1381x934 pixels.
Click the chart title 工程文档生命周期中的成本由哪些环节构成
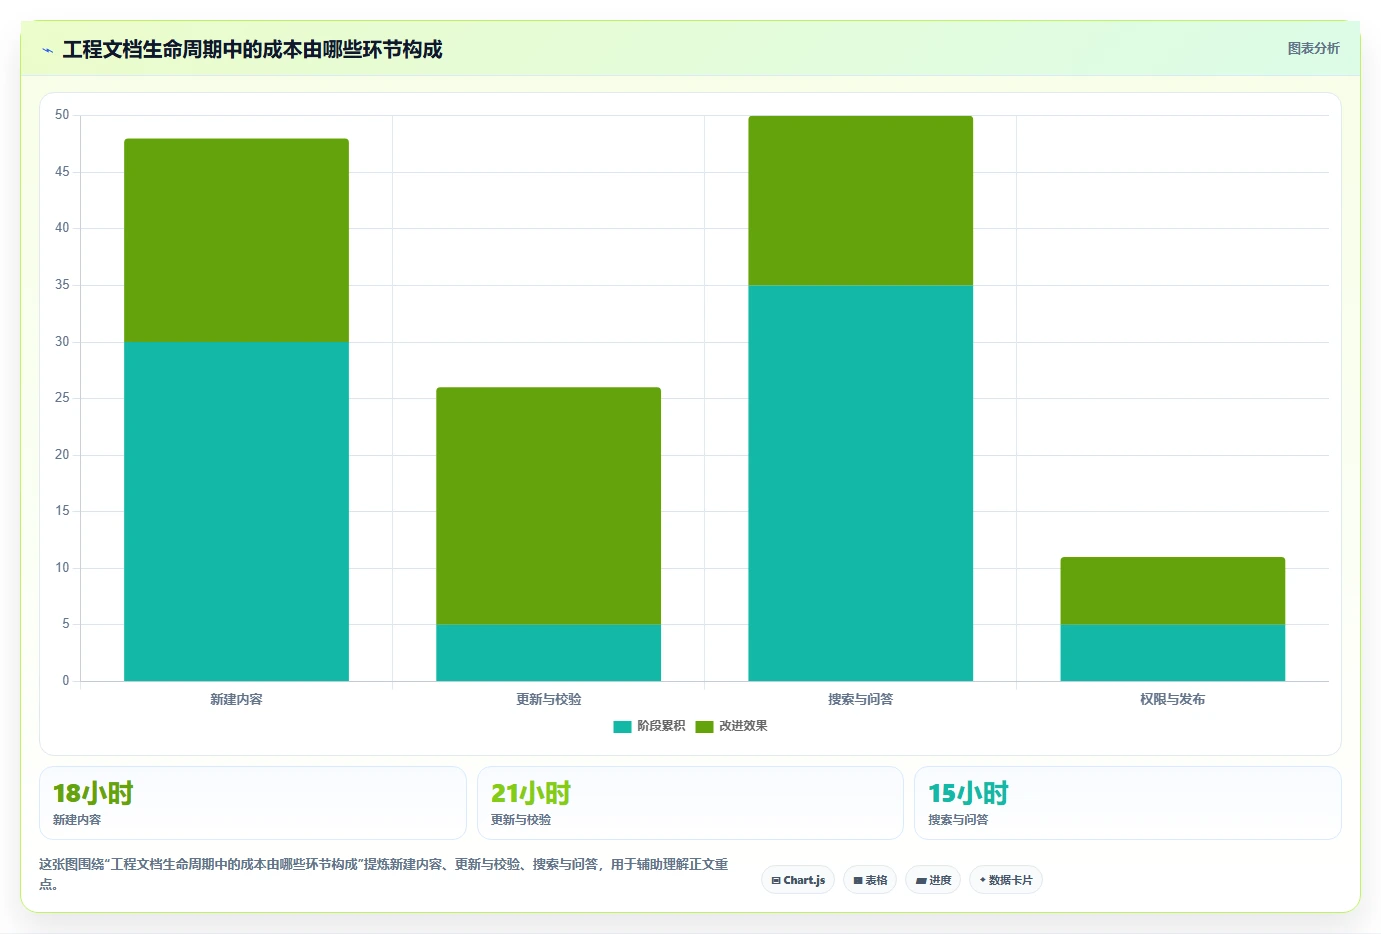pyautogui.click(x=252, y=49)
